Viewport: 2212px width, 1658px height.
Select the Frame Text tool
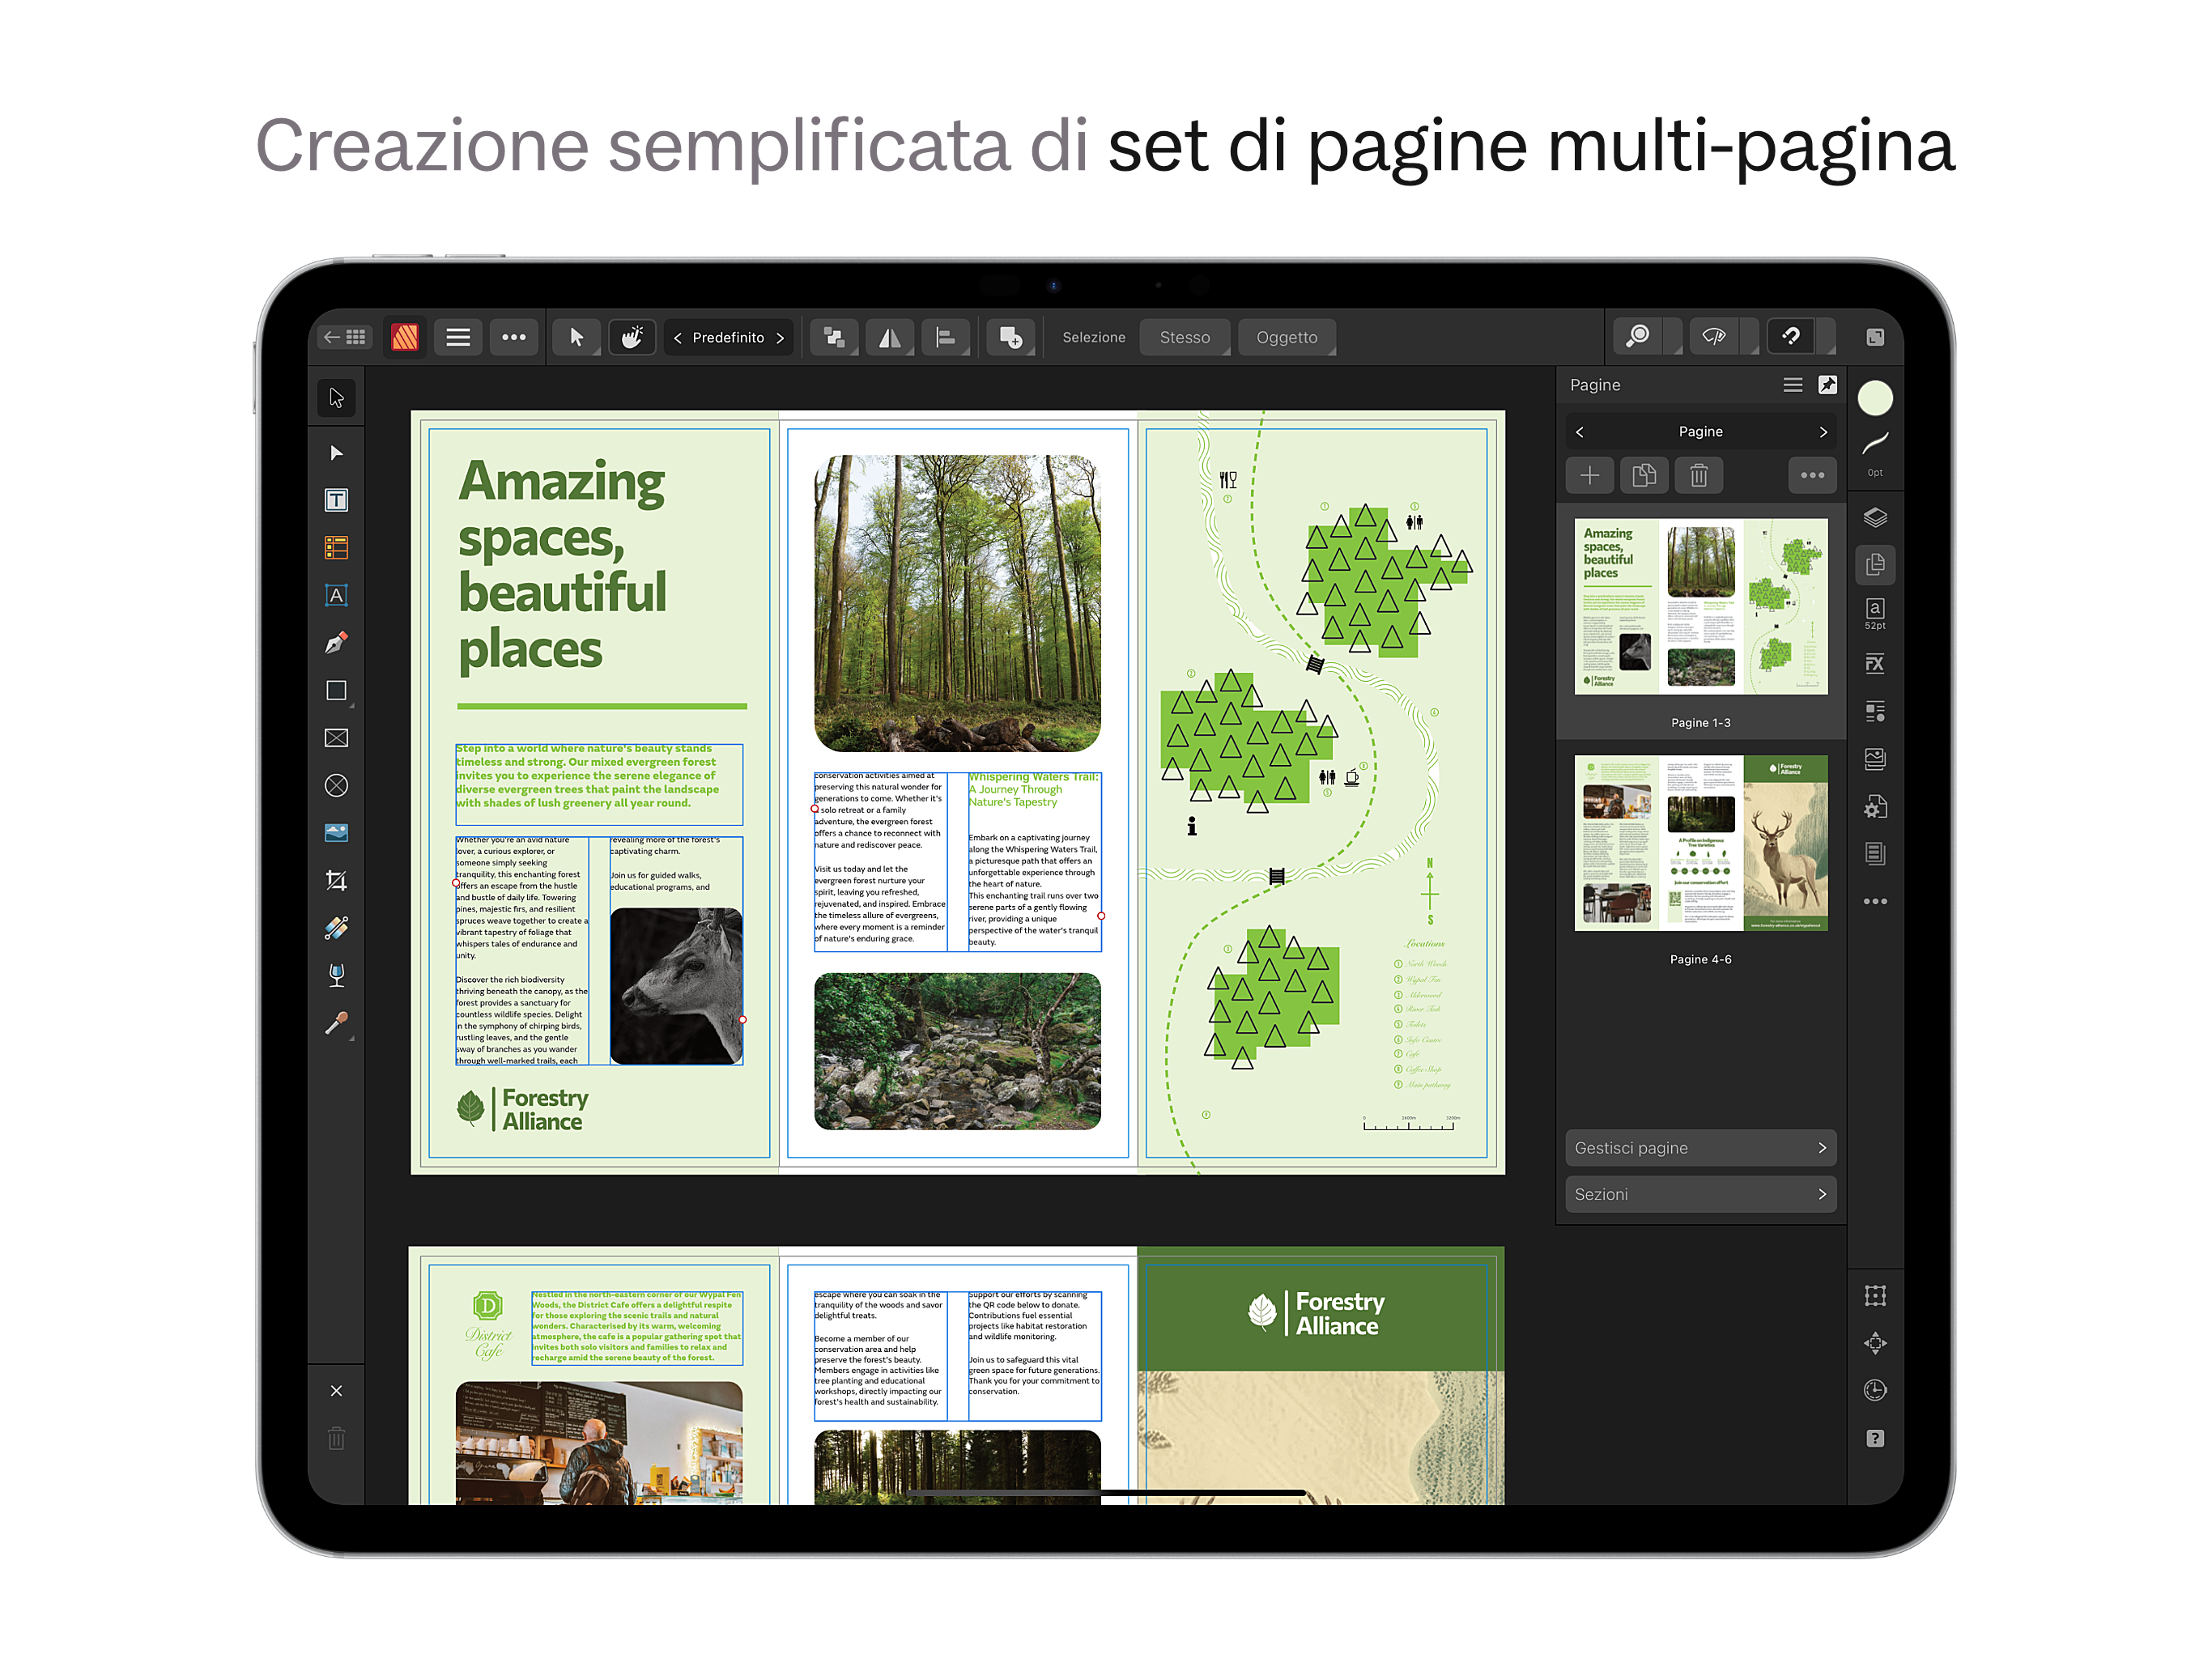(336, 501)
